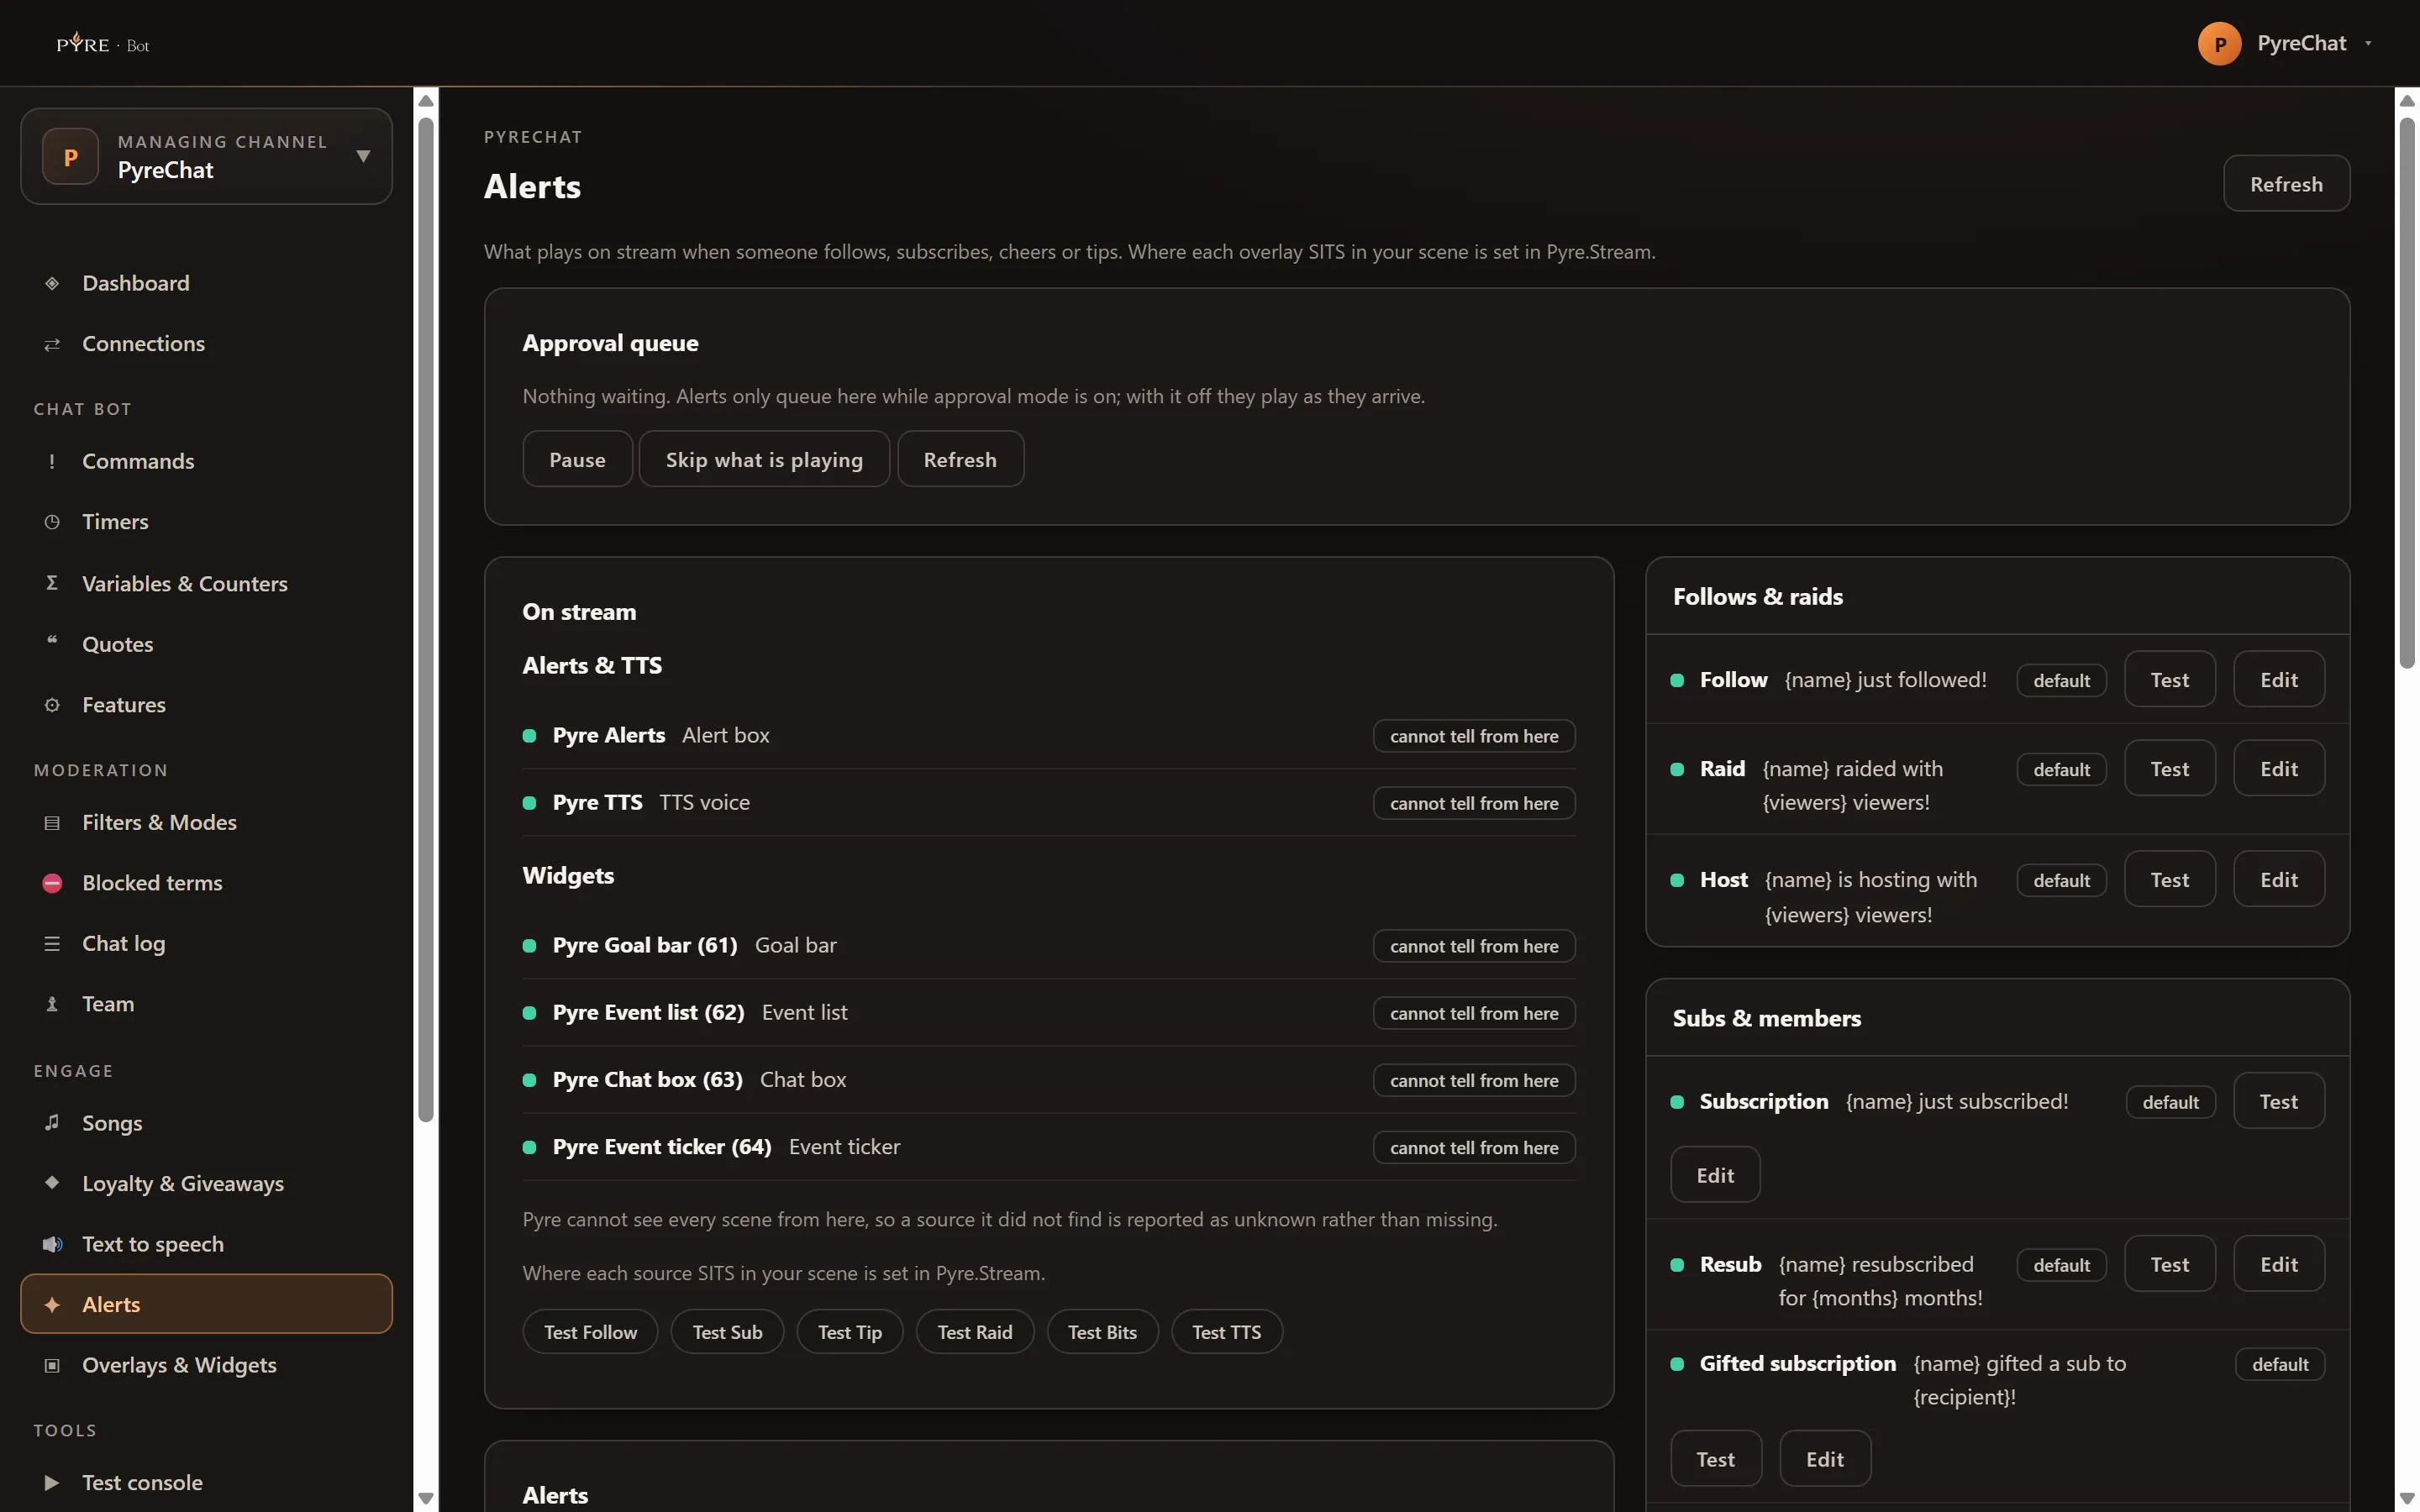Edit the Subscription alert
This screenshot has height=1512, width=2420.
click(1715, 1176)
